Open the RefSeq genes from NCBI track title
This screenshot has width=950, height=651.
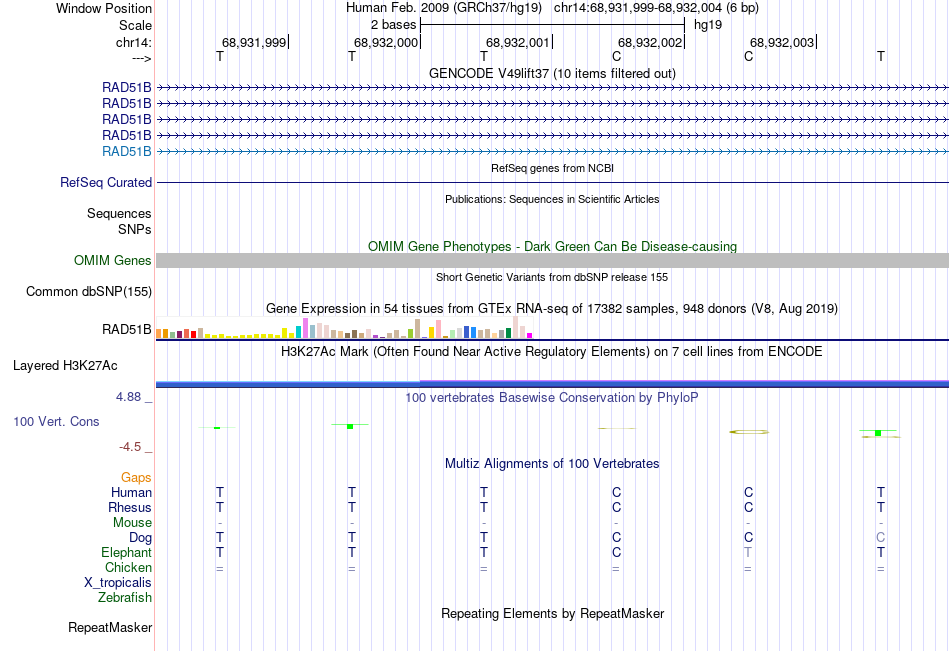[552, 168]
